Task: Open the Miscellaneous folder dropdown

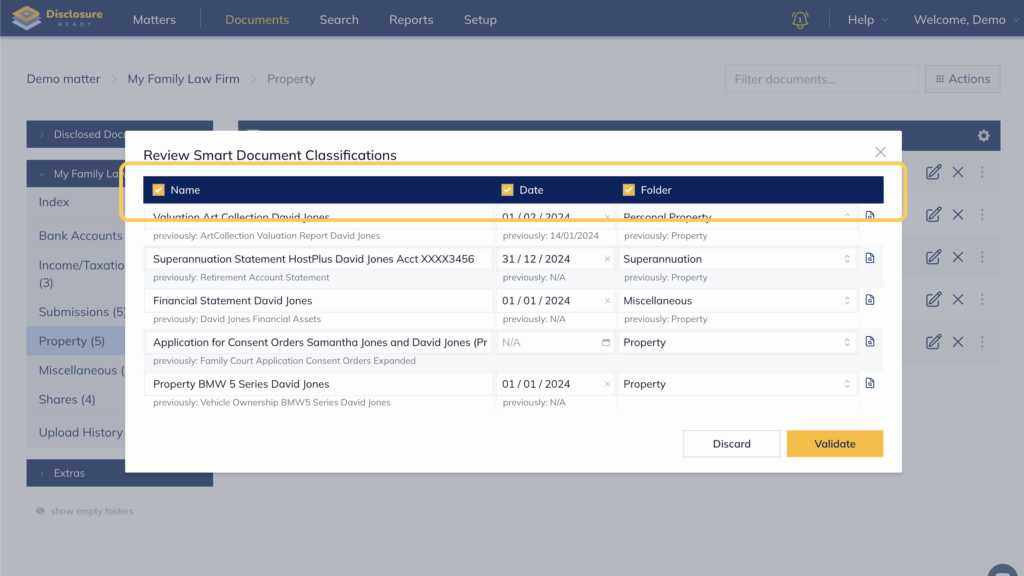Action: coord(737,300)
